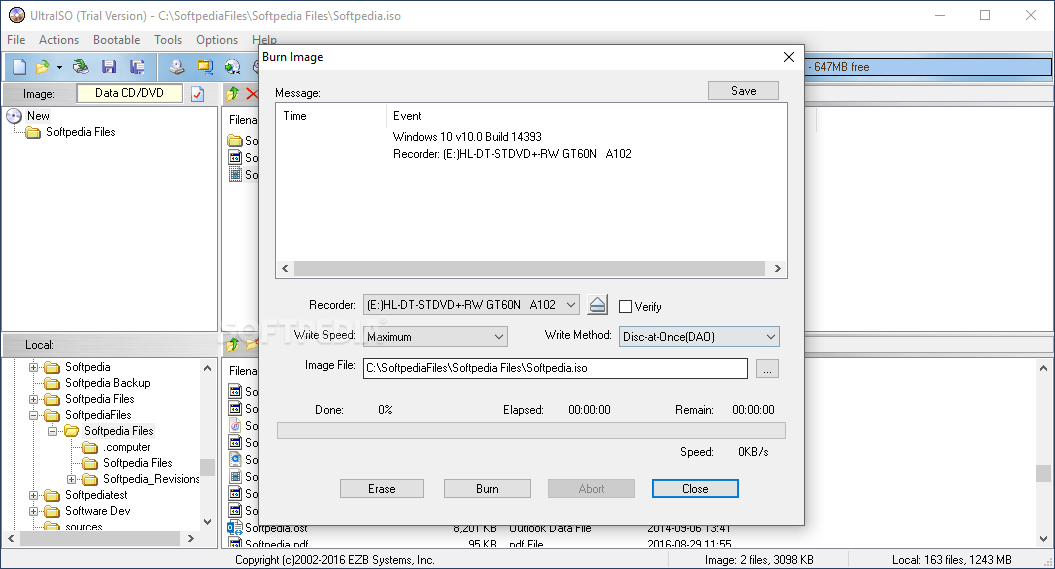1055x569 pixels.
Task: Click the Up folder icon in local pane
Action: coord(233,344)
